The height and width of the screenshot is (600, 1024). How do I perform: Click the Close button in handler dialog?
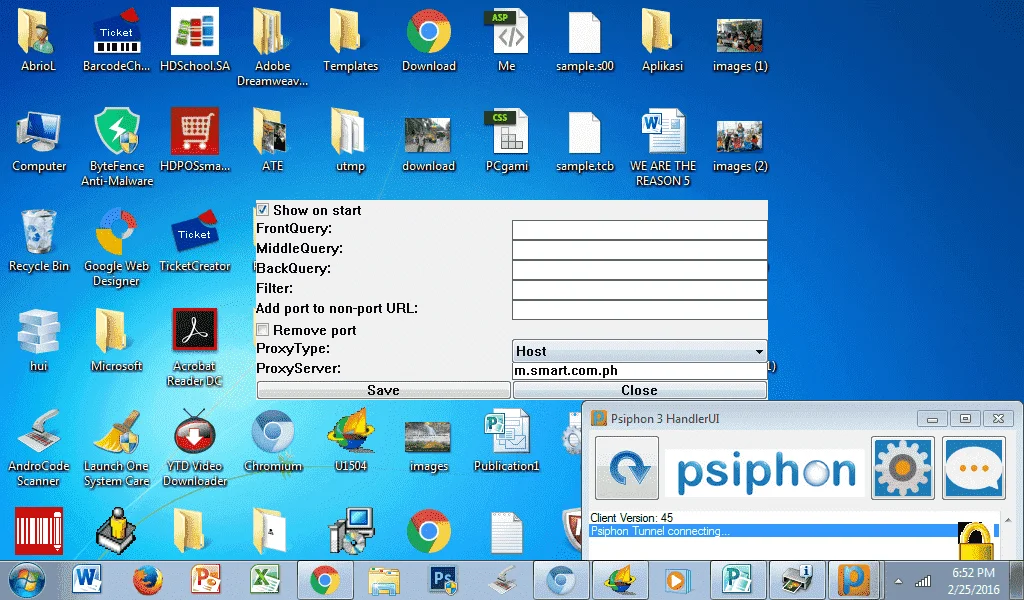click(x=639, y=390)
